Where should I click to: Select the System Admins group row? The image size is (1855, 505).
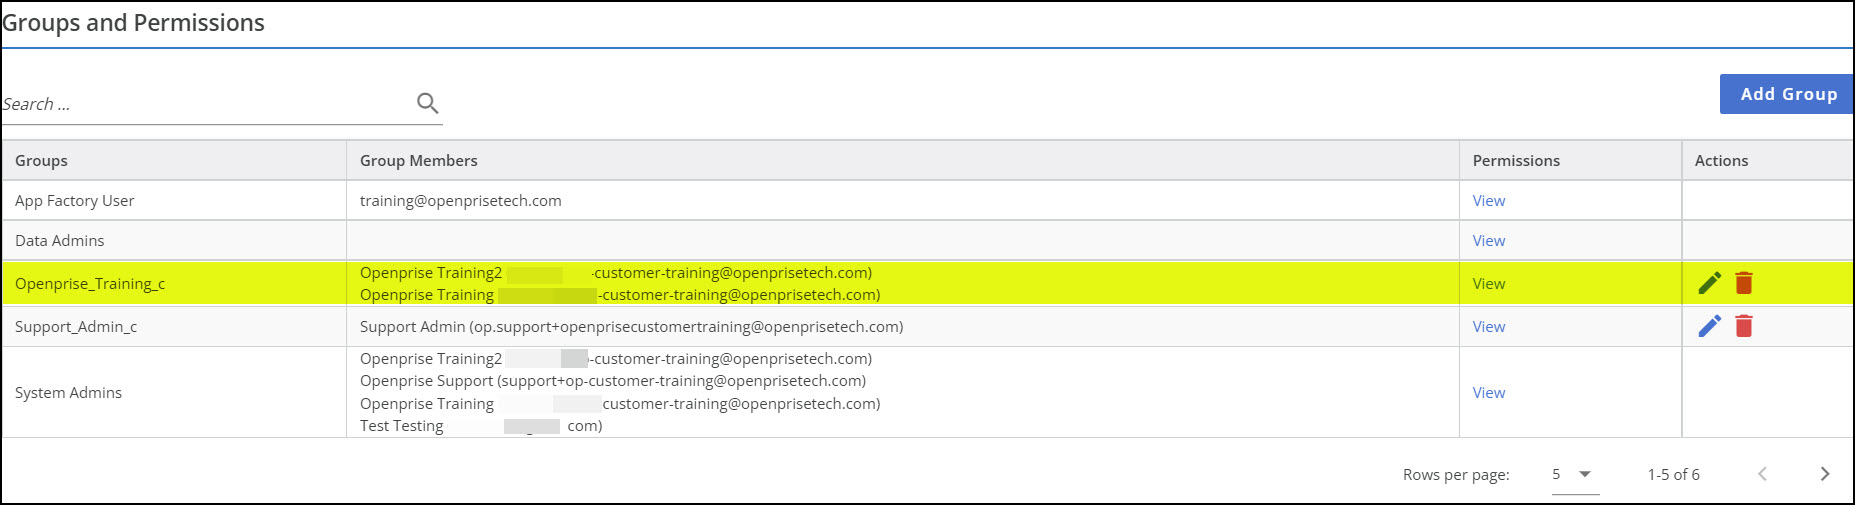point(68,393)
